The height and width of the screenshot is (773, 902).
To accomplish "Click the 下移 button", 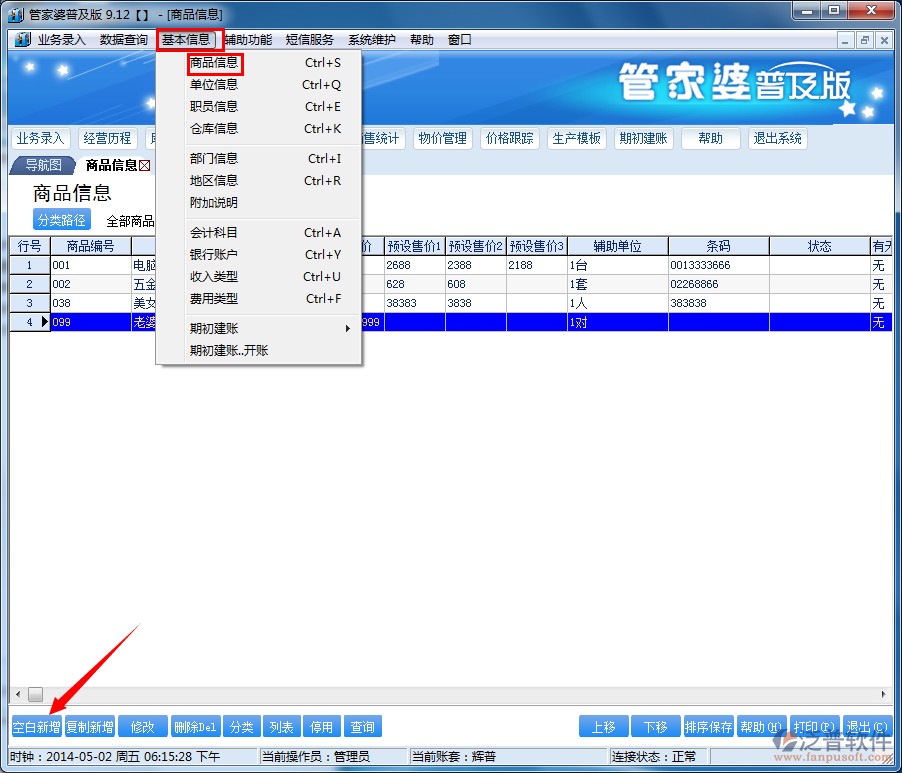I will [656, 727].
